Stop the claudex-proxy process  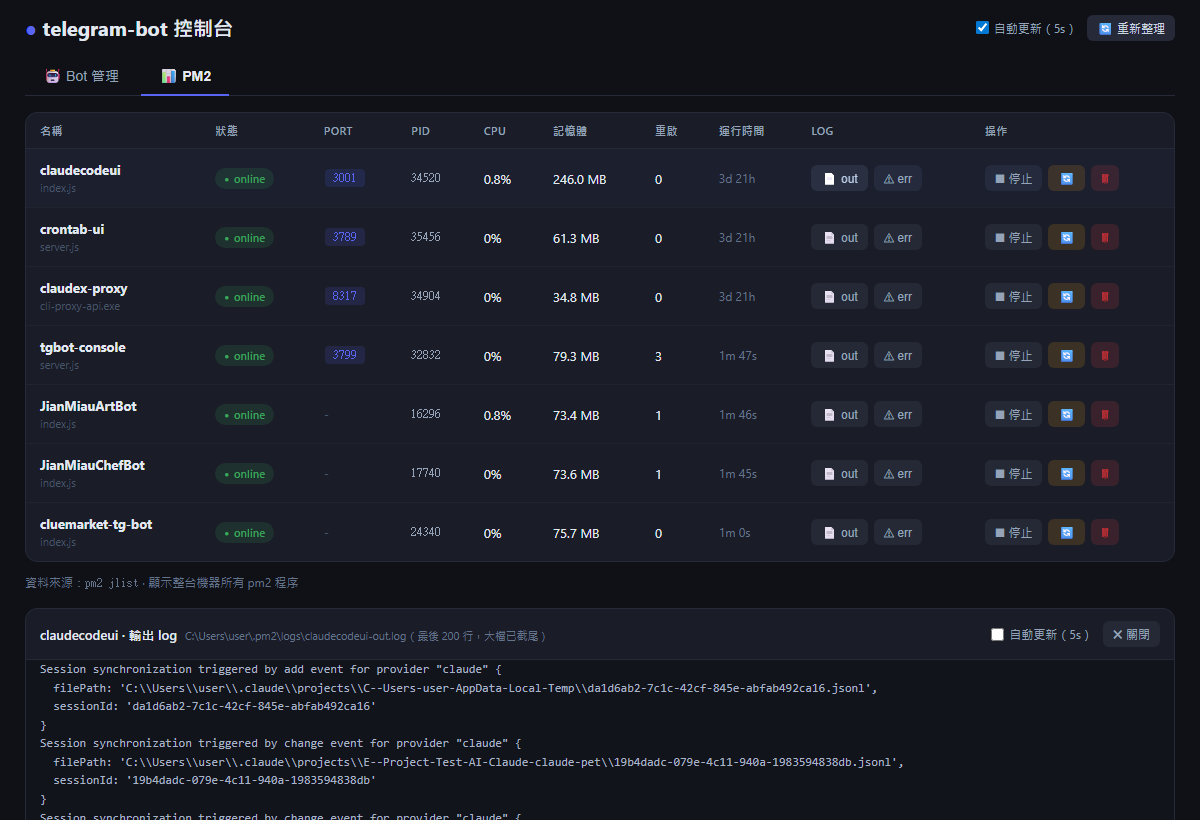click(1013, 297)
